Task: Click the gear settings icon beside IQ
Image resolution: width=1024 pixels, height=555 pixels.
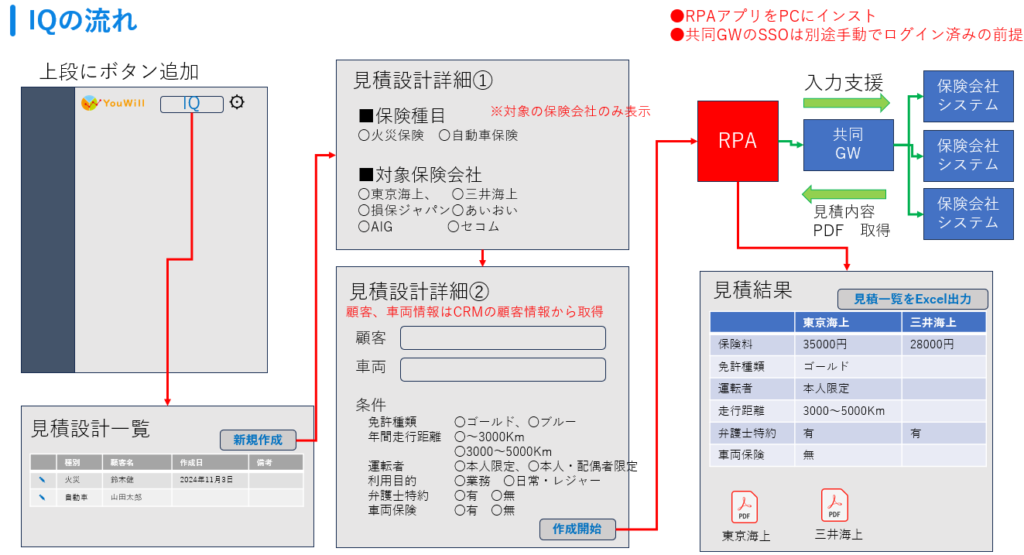Action: coord(237,102)
